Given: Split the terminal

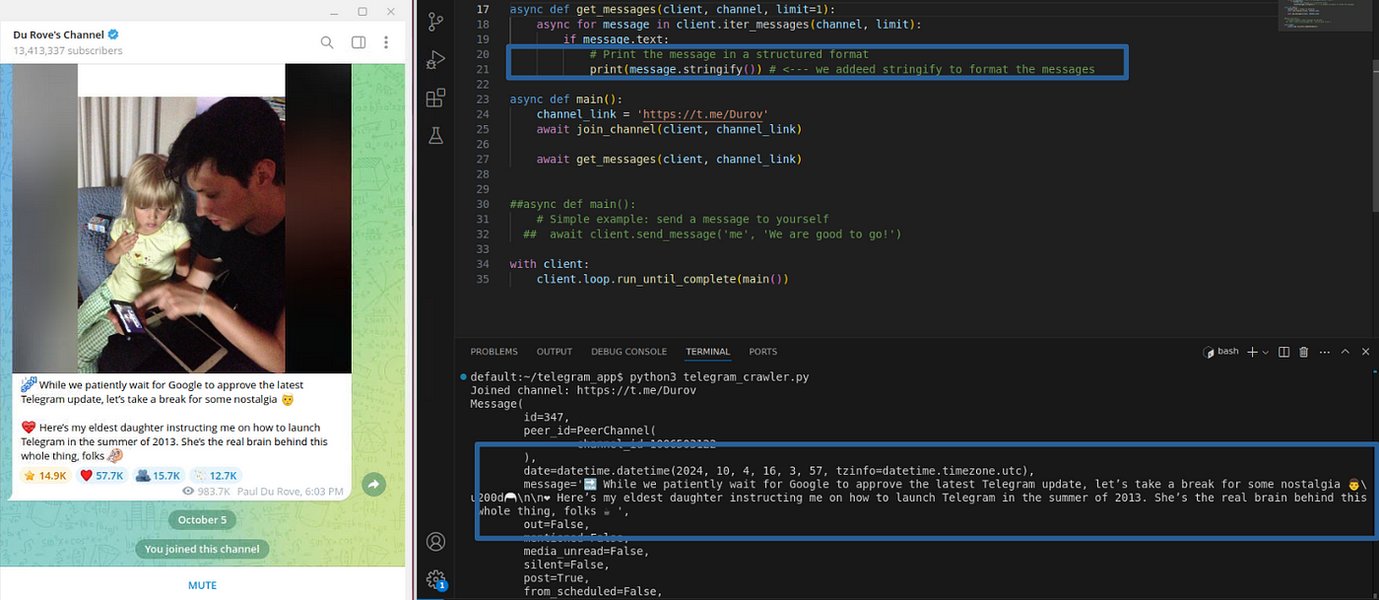Looking at the screenshot, I should point(1284,352).
